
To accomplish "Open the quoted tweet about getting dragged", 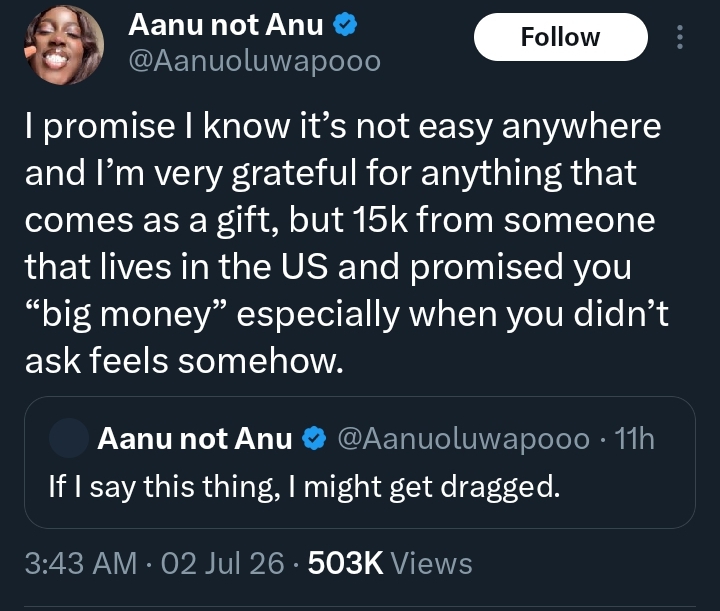I will pyautogui.click(x=360, y=462).
